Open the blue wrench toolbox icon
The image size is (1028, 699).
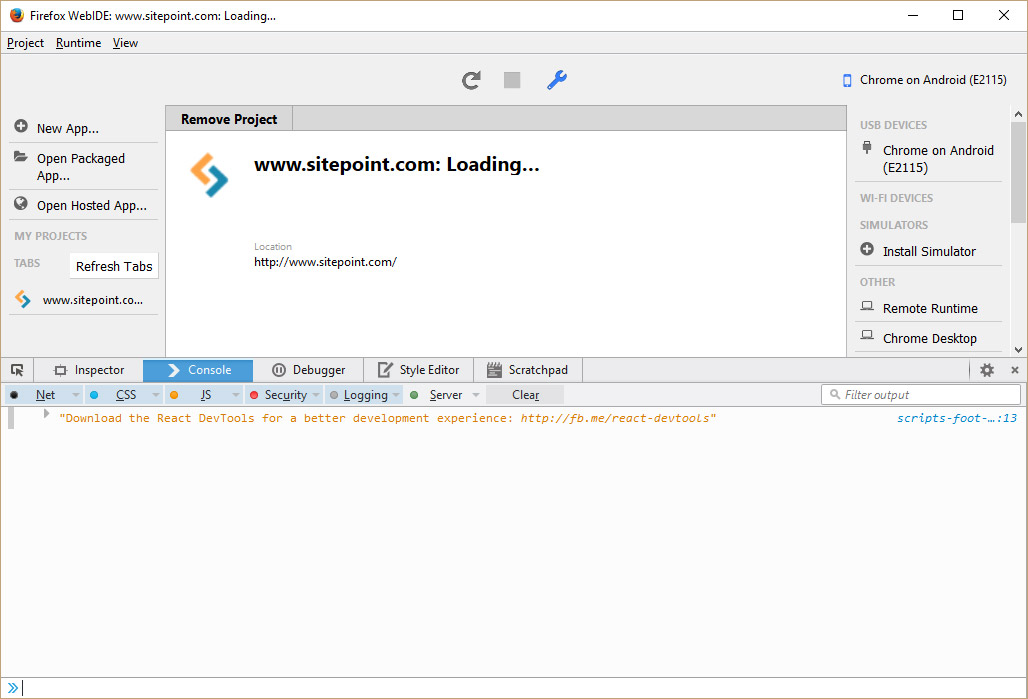click(557, 80)
